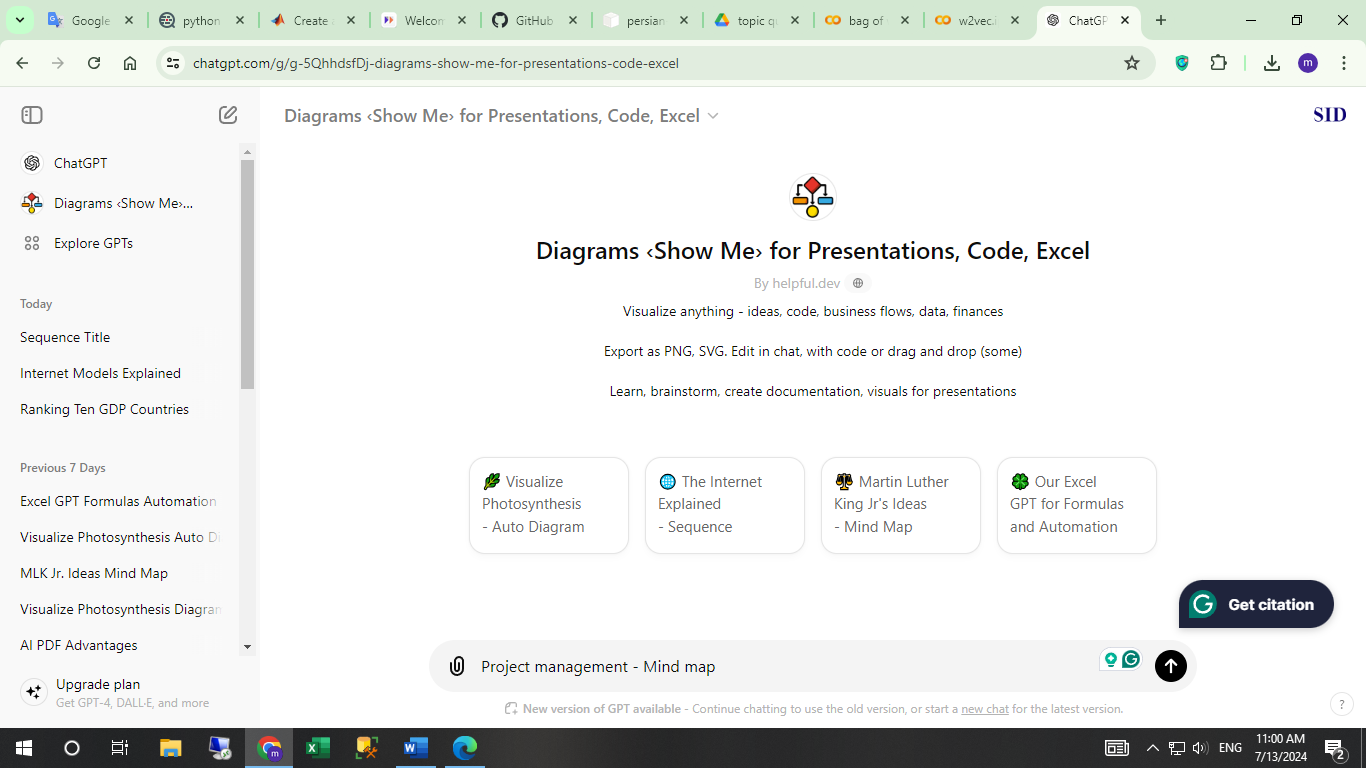Open 'Diagrams ‹Show Me›' in sidebar
This screenshot has width=1366, height=768.
[124, 203]
